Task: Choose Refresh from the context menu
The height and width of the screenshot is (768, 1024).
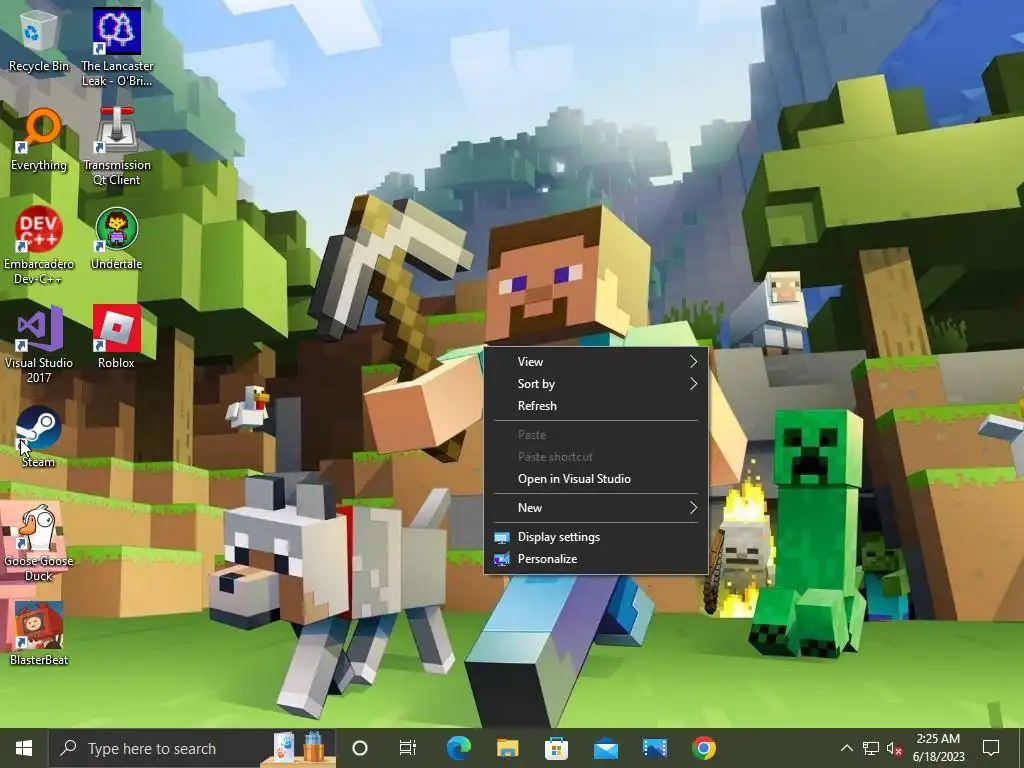Action: click(x=596, y=406)
